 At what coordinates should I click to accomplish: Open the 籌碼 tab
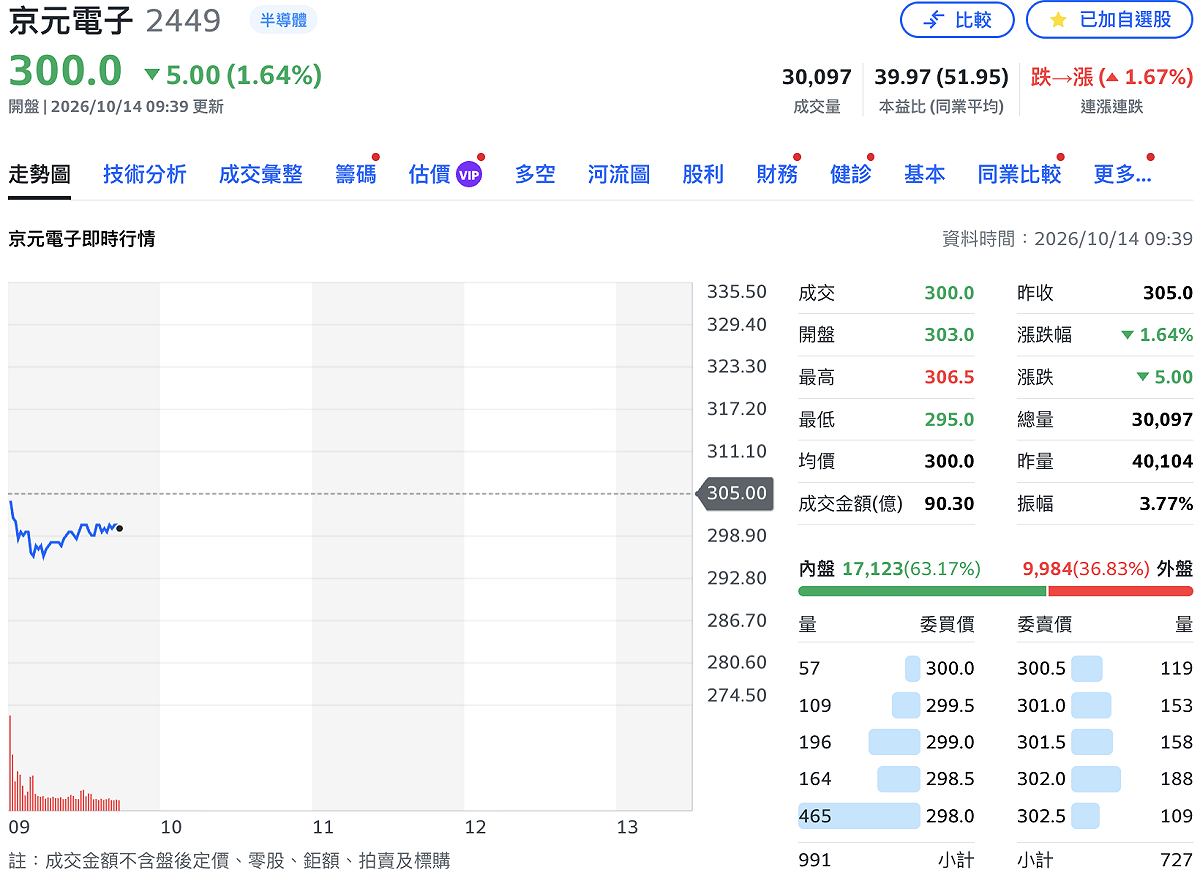pos(356,175)
